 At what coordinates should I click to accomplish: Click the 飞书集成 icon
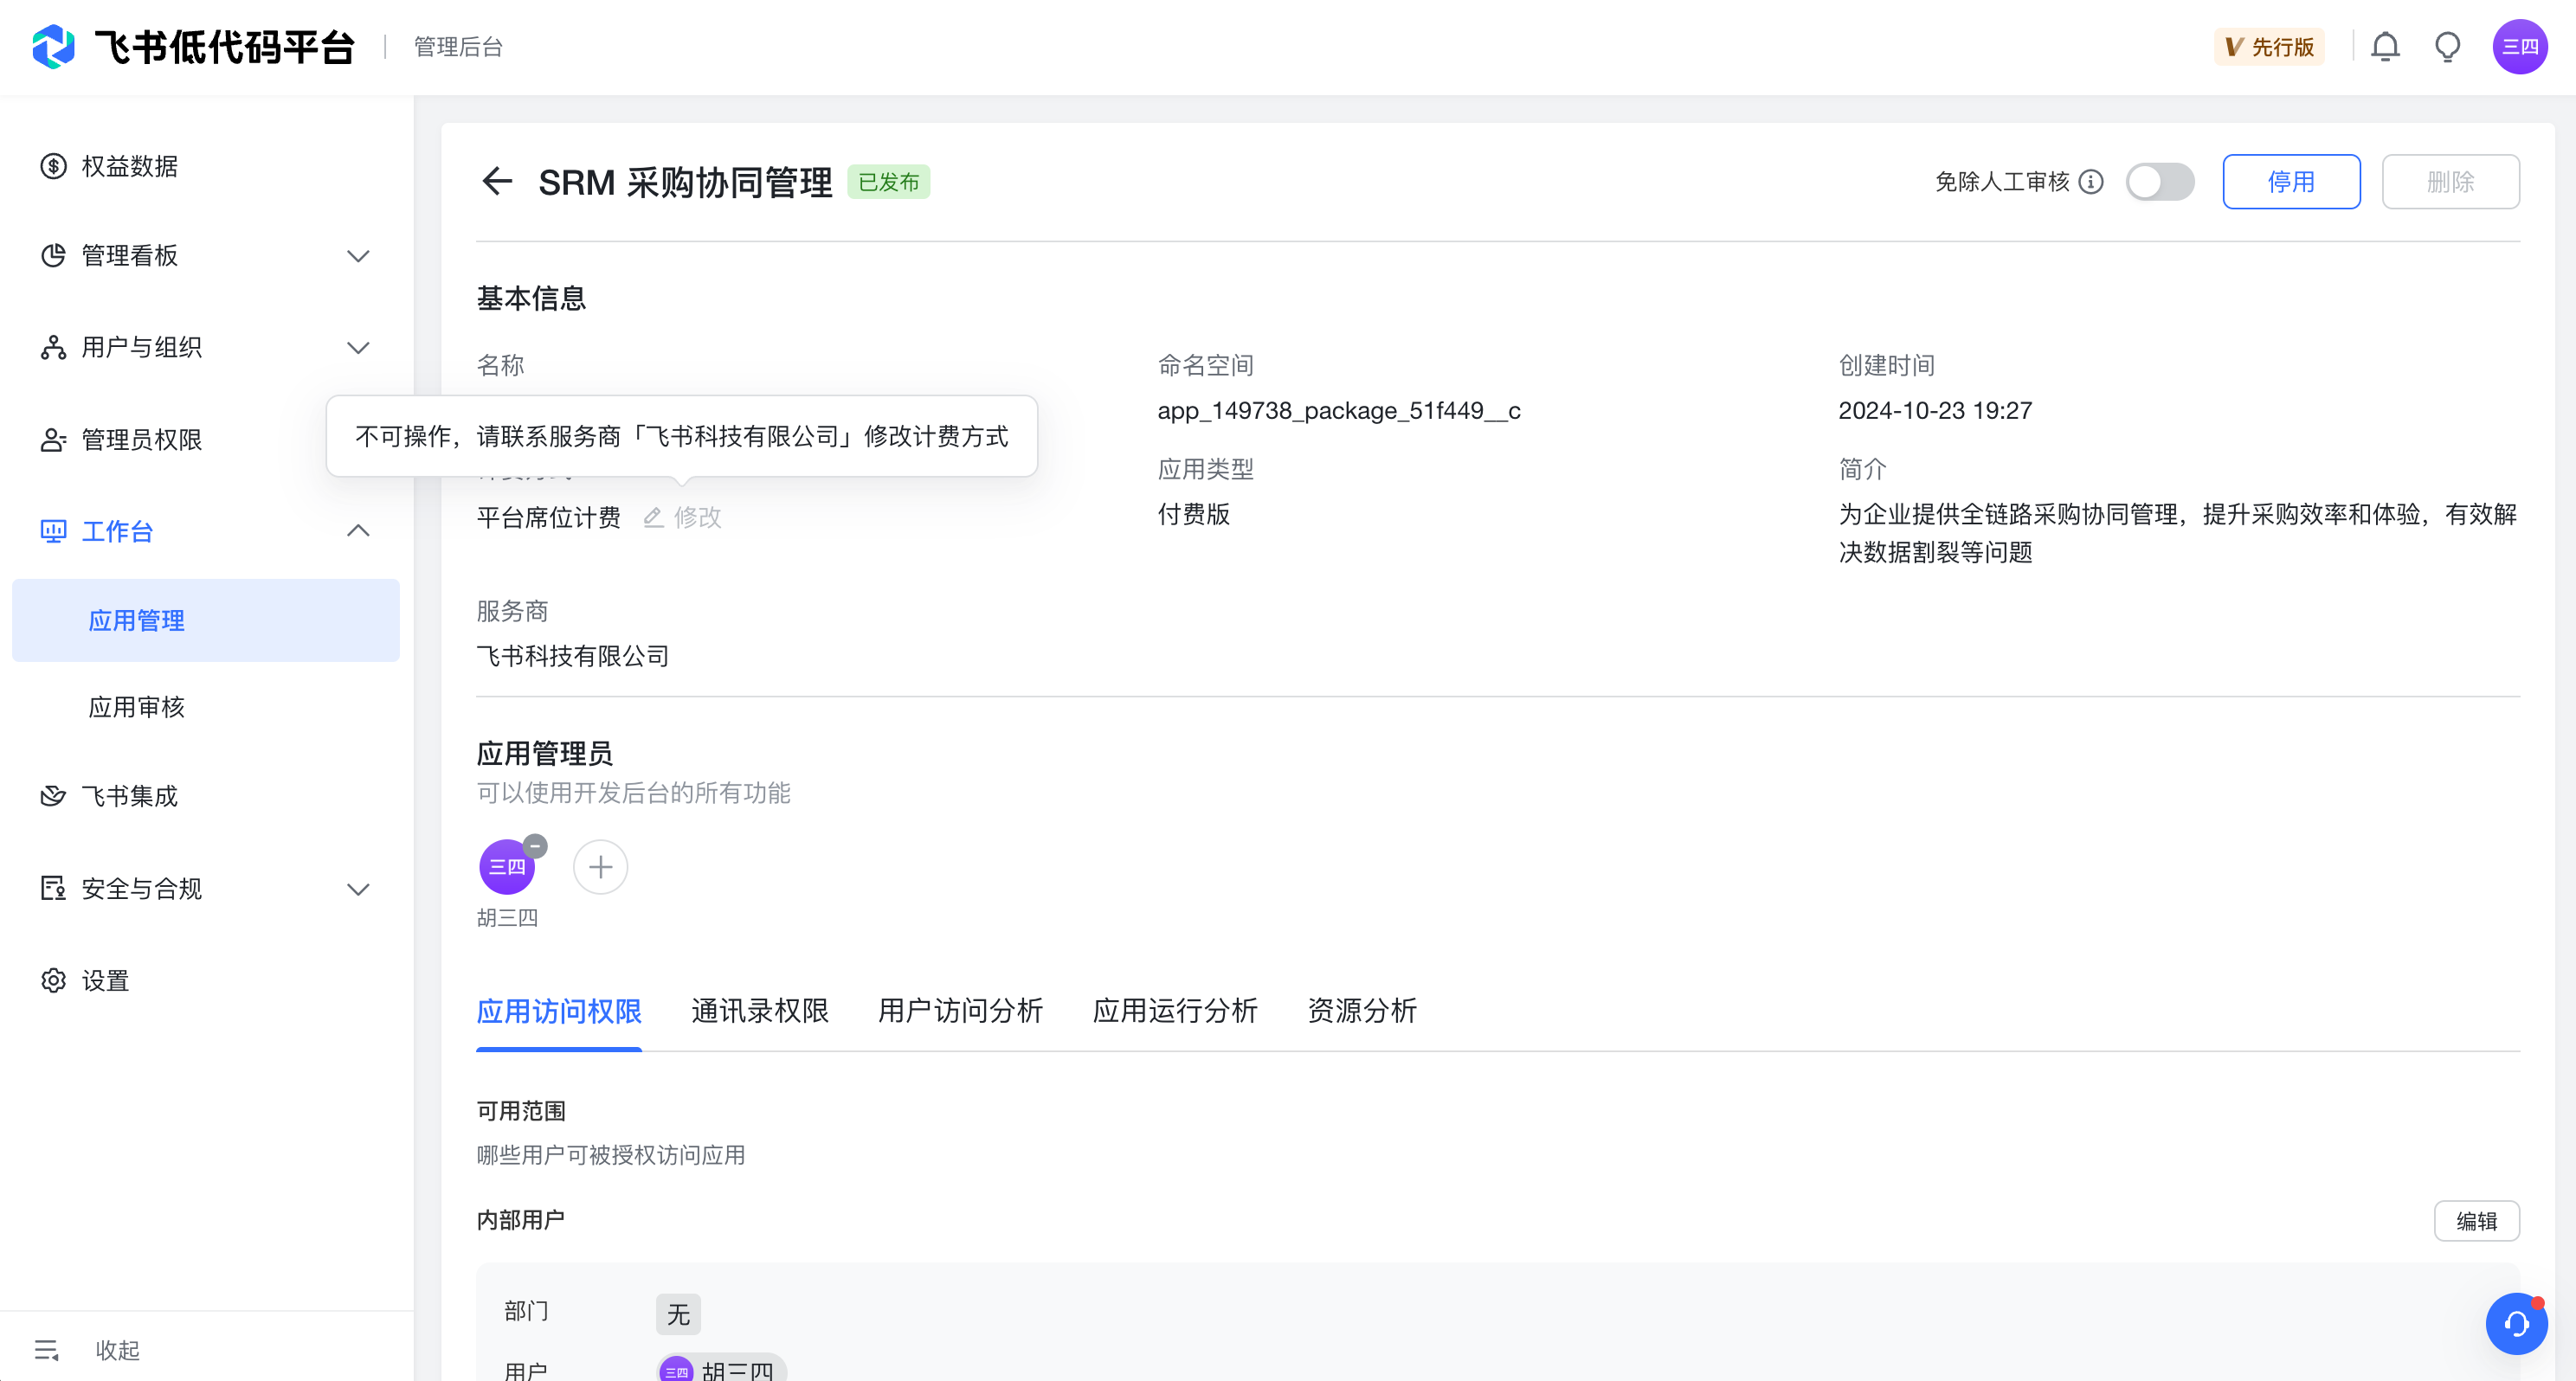coord(53,796)
